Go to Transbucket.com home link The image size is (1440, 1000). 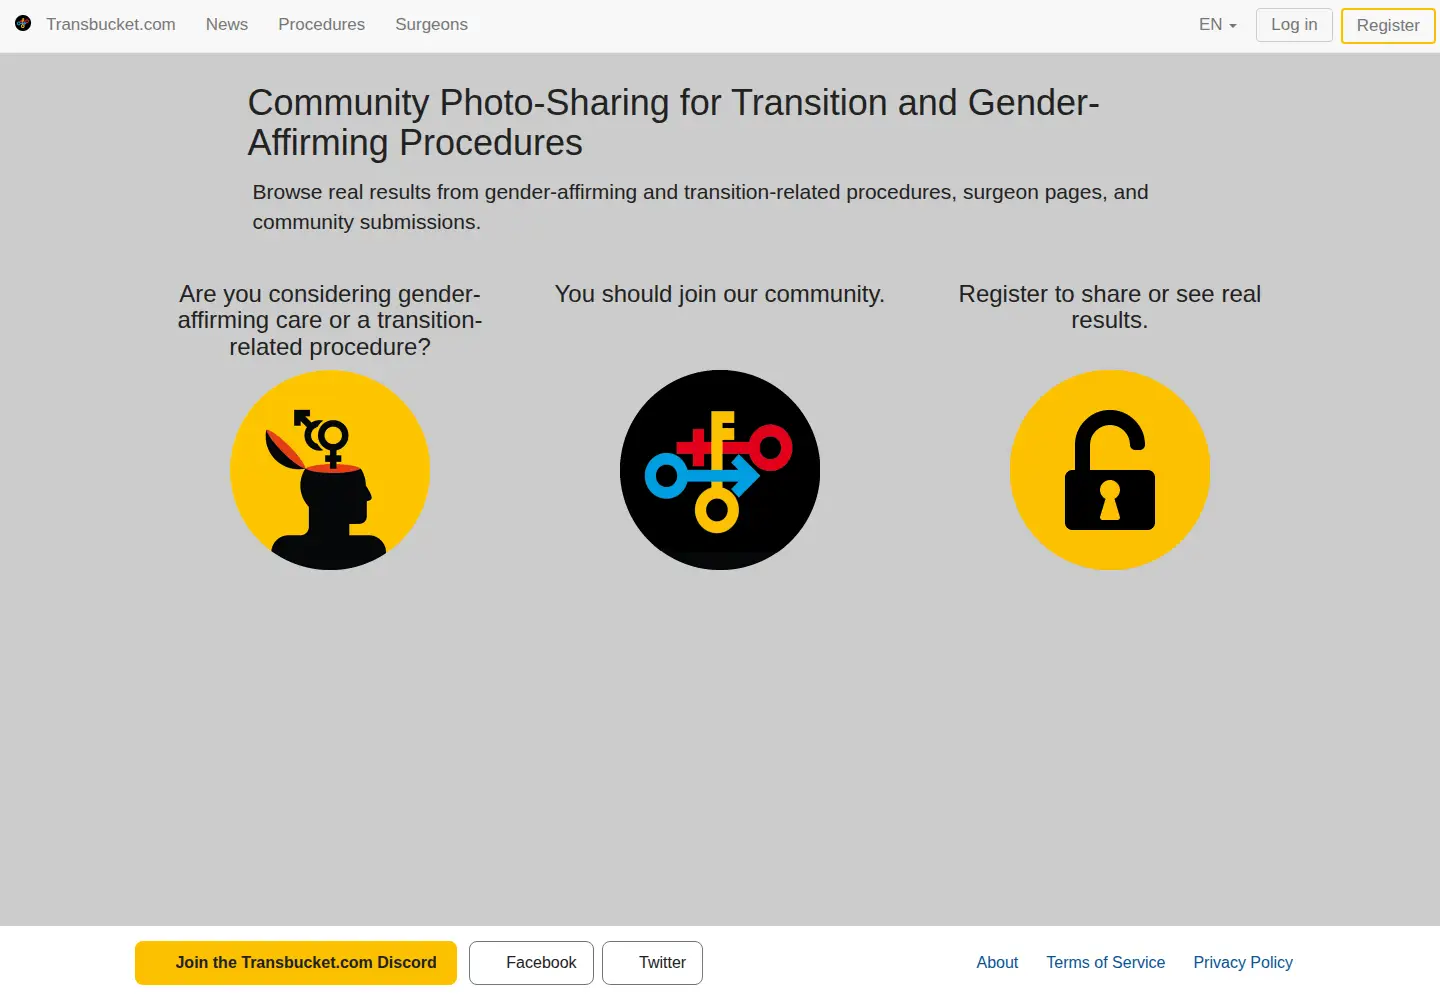(x=111, y=25)
